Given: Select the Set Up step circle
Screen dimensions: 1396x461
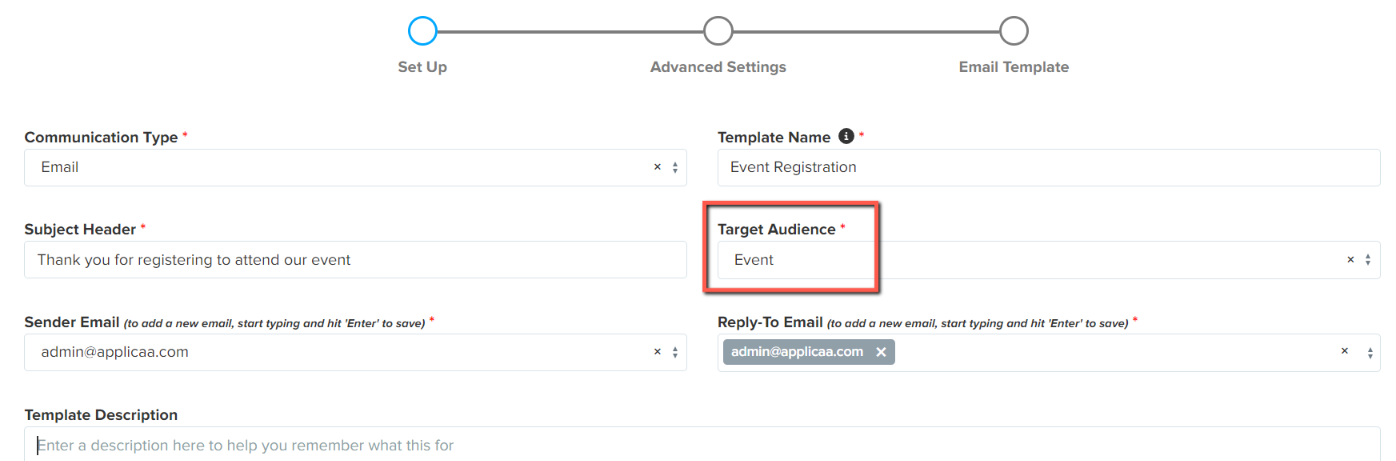Looking at the screenshot, I should [423, 31].
